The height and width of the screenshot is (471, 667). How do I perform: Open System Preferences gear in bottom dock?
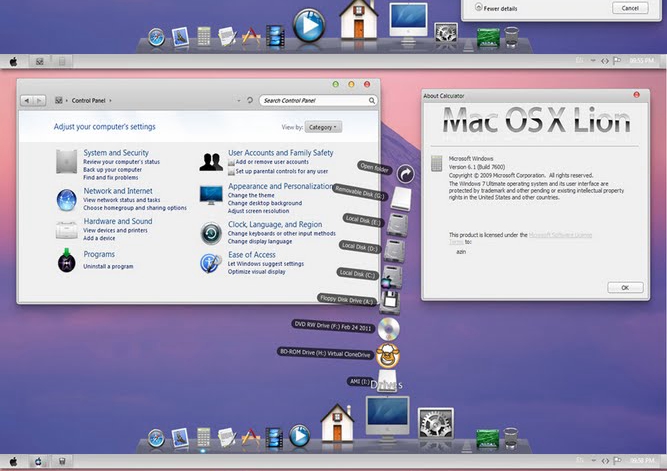point(436,423)
